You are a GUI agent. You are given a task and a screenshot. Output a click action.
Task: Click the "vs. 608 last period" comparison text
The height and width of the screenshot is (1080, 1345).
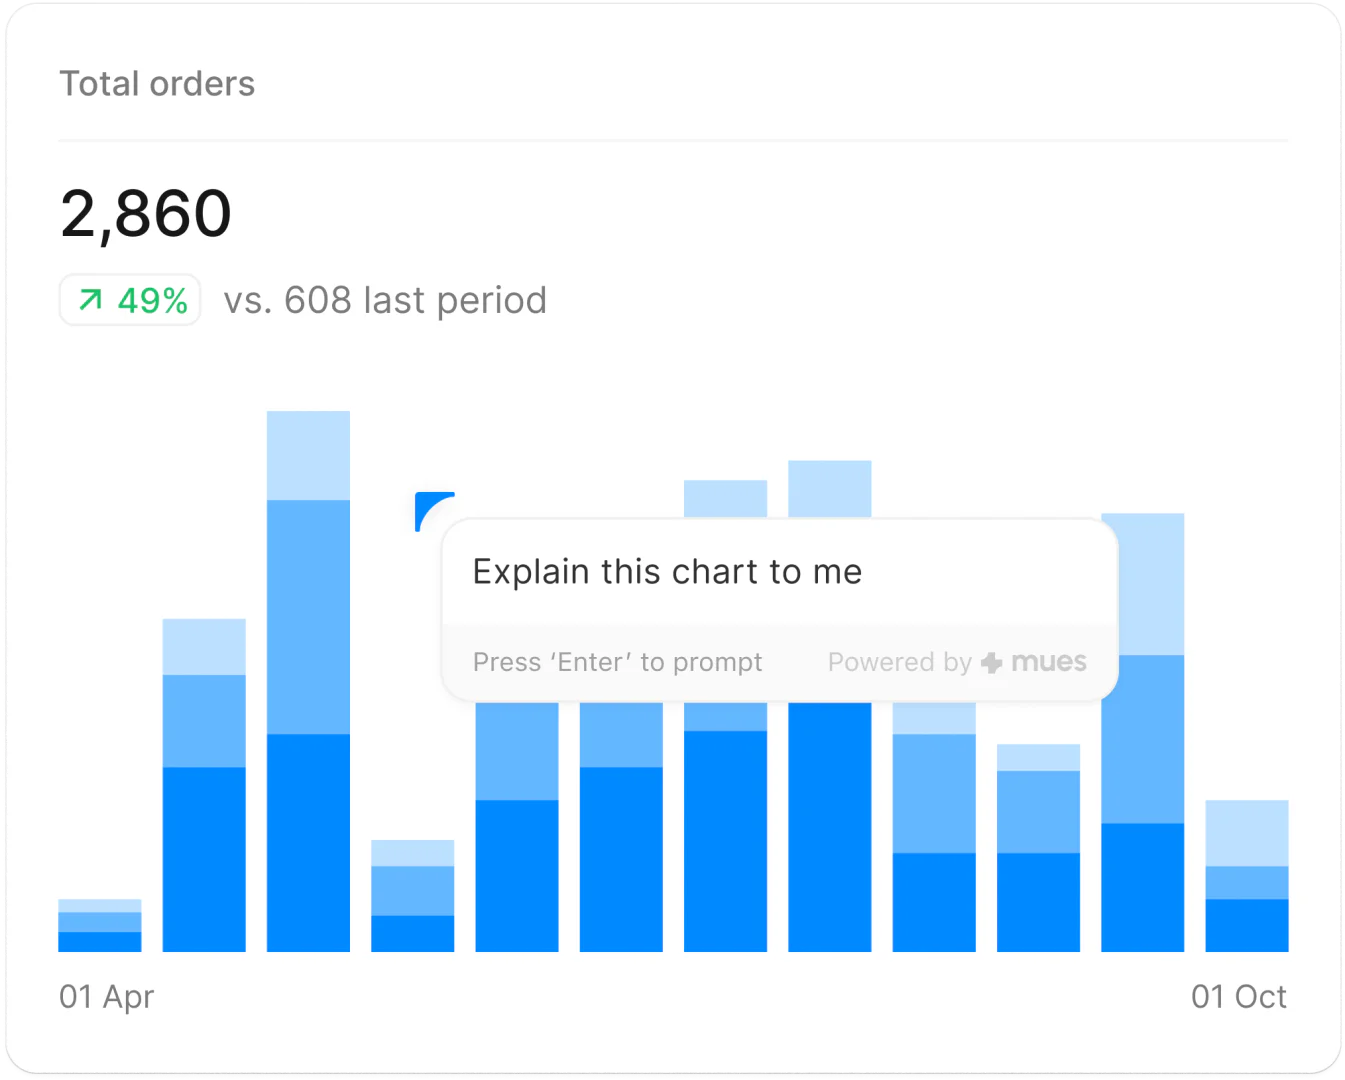[385, 300]
